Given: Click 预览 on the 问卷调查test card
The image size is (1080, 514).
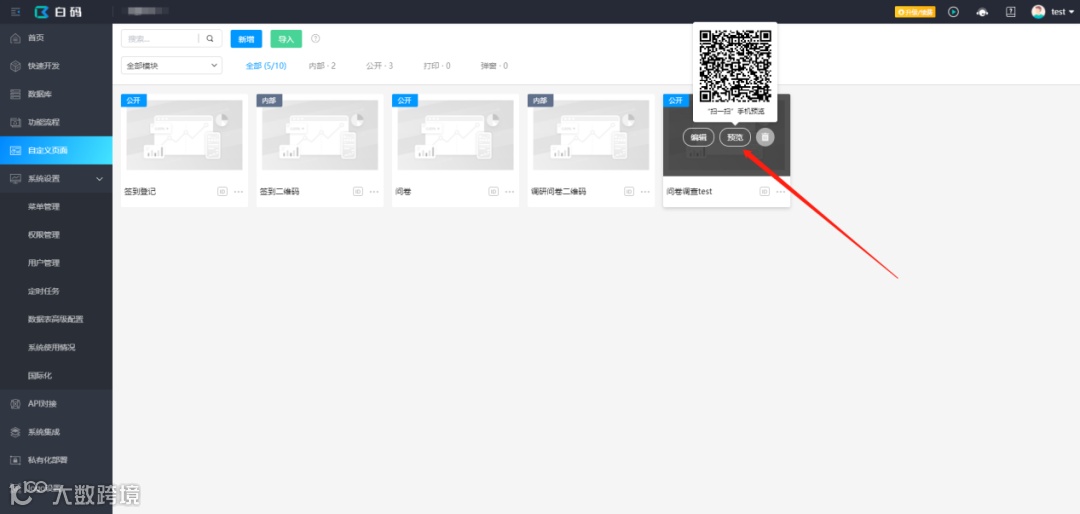Looking at the screenshot, I should click(735, 137).
